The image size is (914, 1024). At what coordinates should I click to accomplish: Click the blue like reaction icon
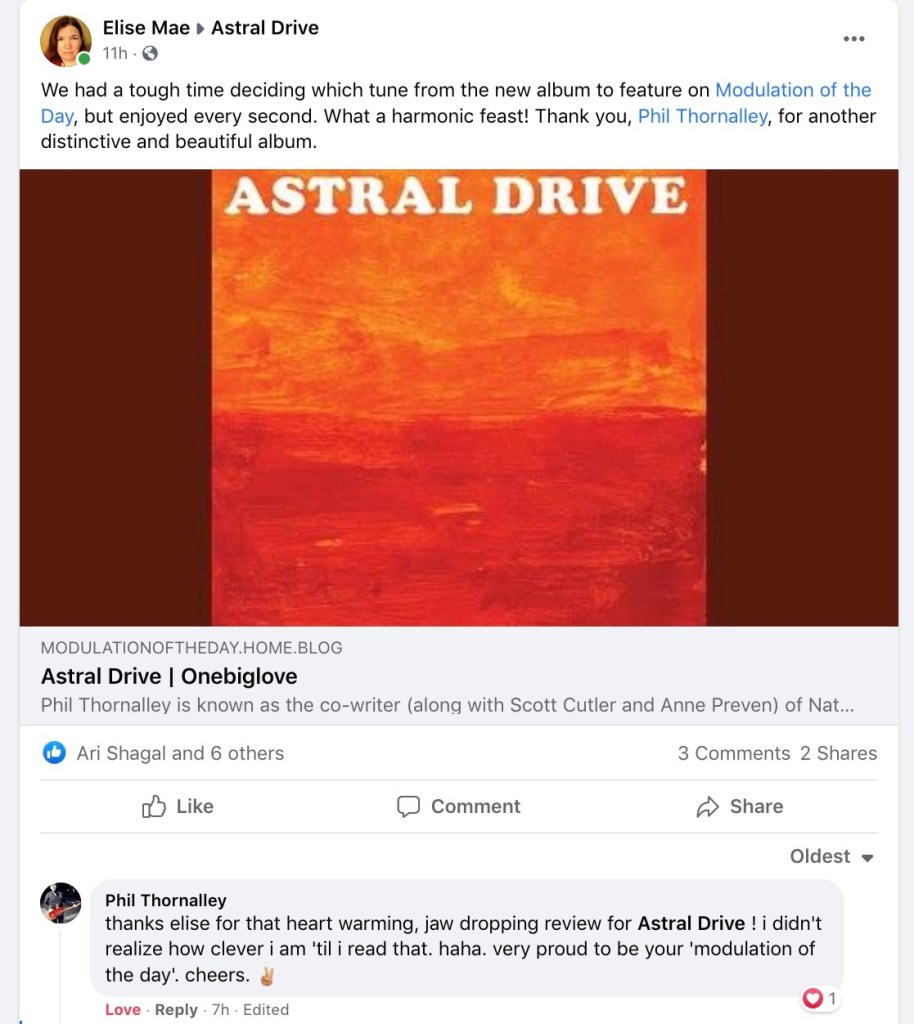(x=54, y=753)
